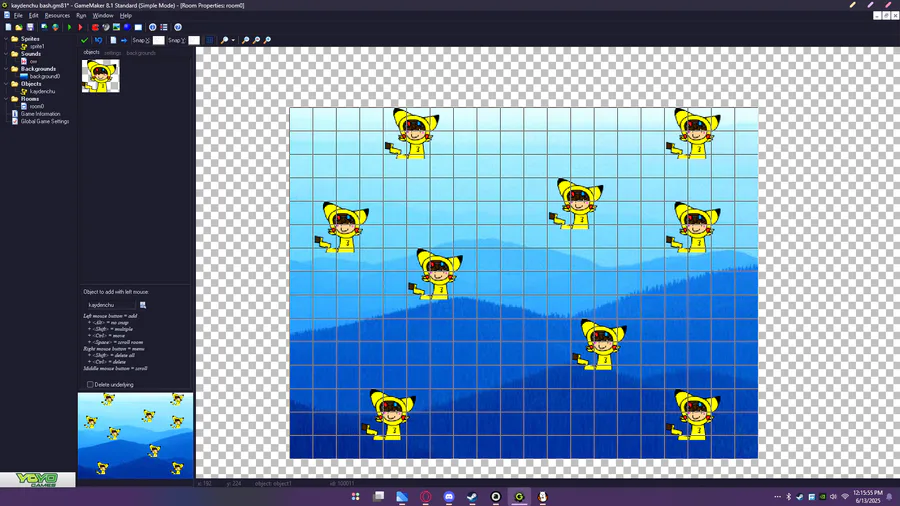
Task: Collapse the Sprites folder
Action: click(6, 39)
